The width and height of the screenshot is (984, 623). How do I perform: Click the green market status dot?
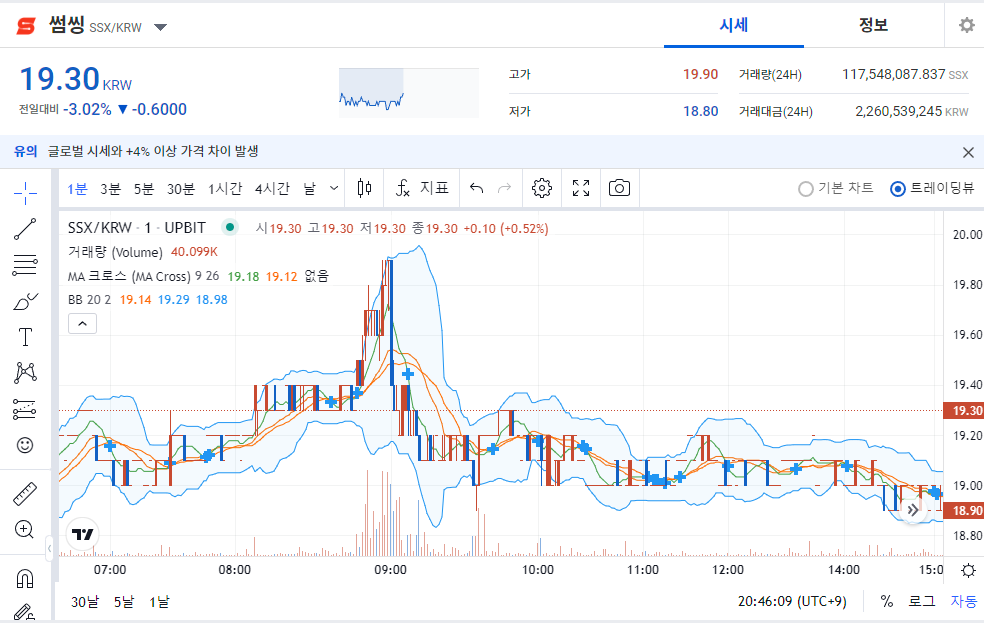230,227
